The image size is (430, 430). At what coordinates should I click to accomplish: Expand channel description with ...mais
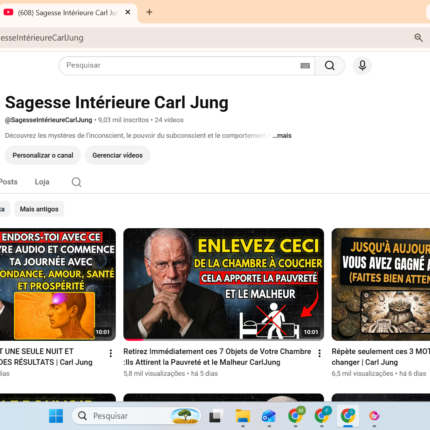pos(282,136)
